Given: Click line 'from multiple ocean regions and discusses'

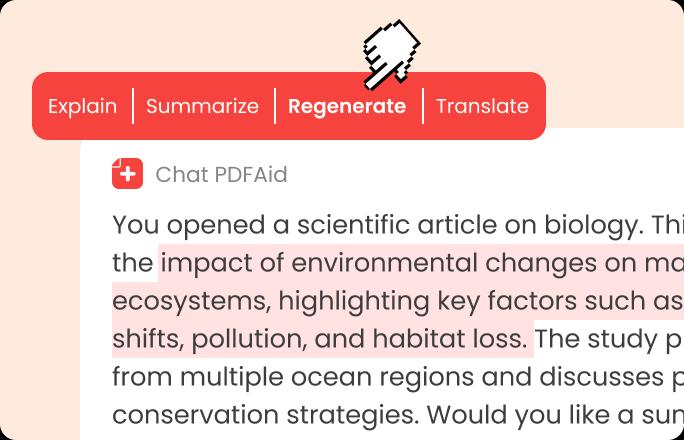Looking at the screenshot, I should [x=380, y=377].
